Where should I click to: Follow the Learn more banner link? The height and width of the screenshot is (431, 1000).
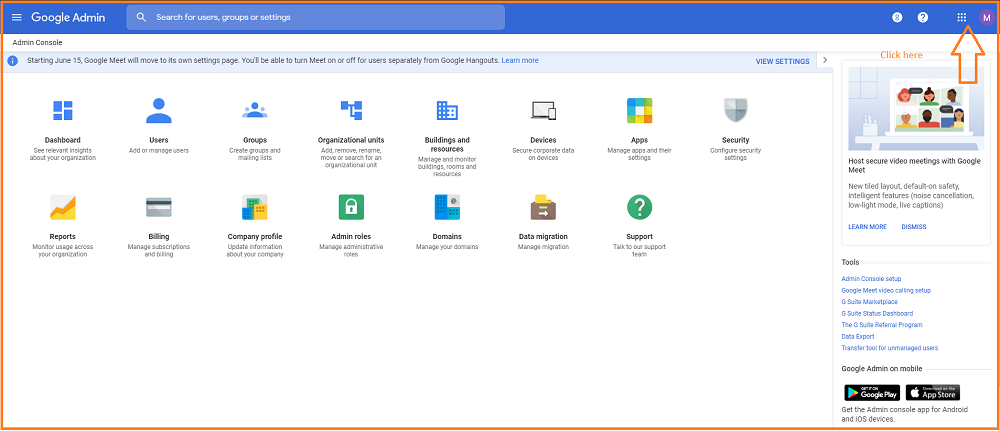tap(520, 61)
